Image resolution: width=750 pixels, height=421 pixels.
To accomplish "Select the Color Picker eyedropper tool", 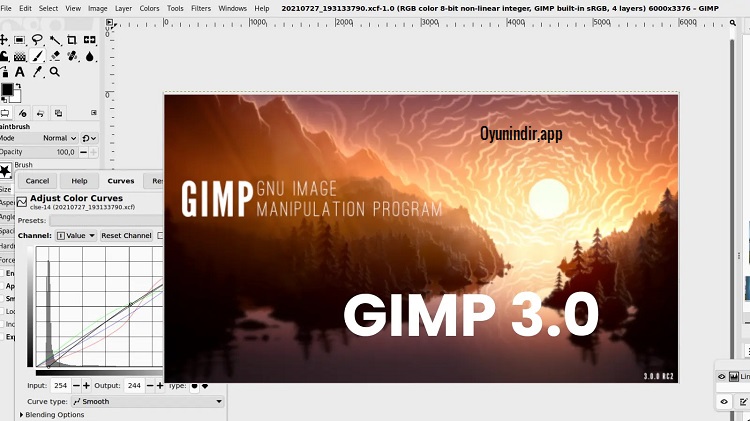I will (37, 72).
